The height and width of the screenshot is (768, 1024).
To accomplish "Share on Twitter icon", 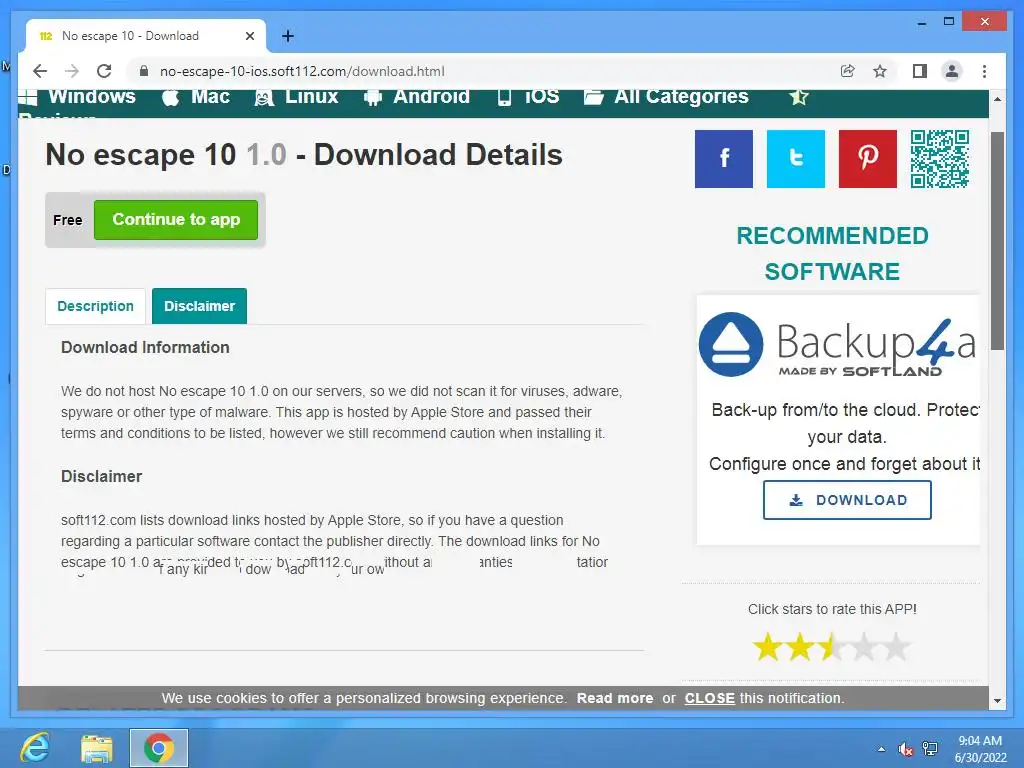I will coord(795,159).
